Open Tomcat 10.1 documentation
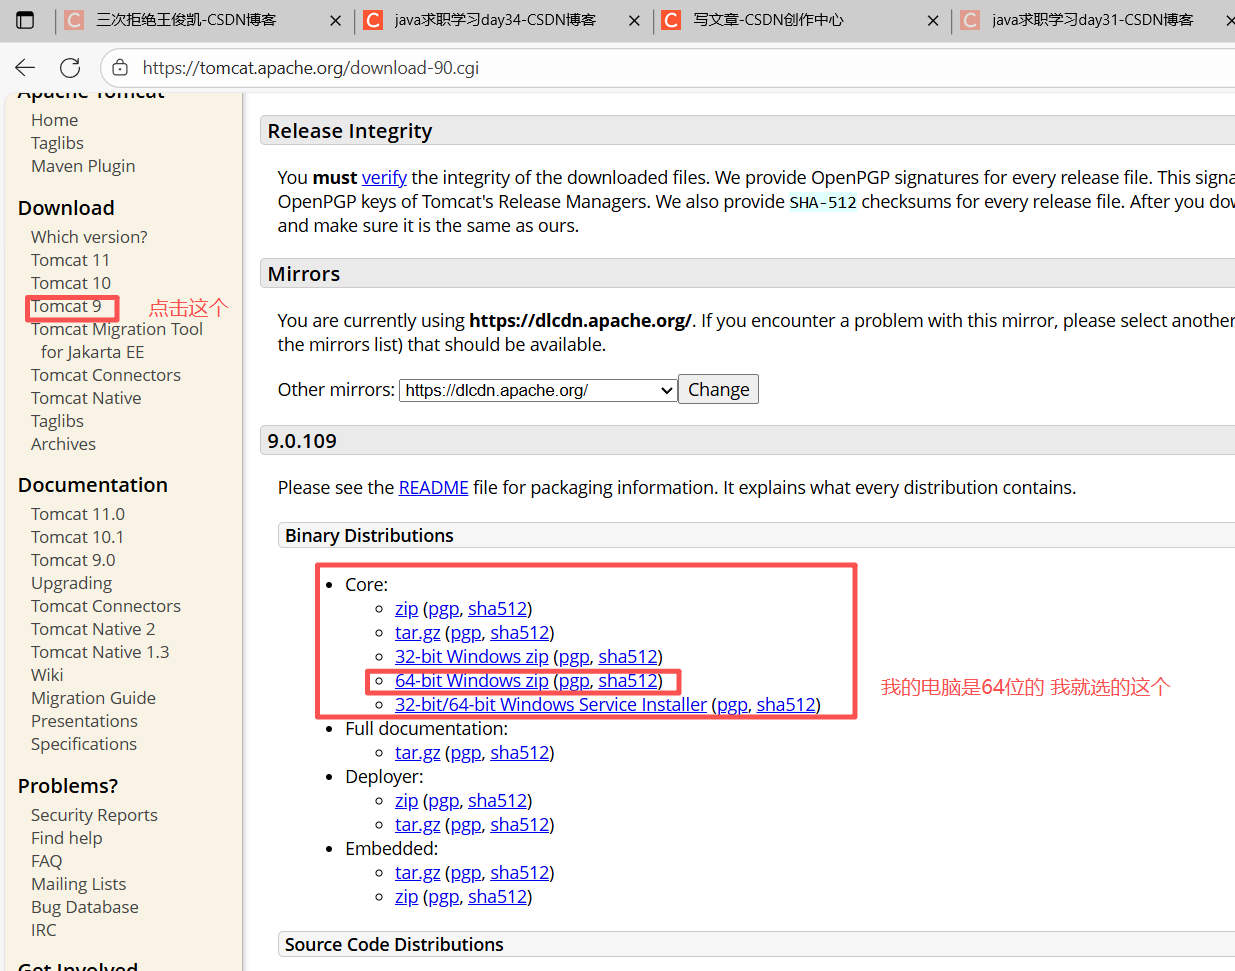Screen dimensions: 1235x971 coord(77,537)
